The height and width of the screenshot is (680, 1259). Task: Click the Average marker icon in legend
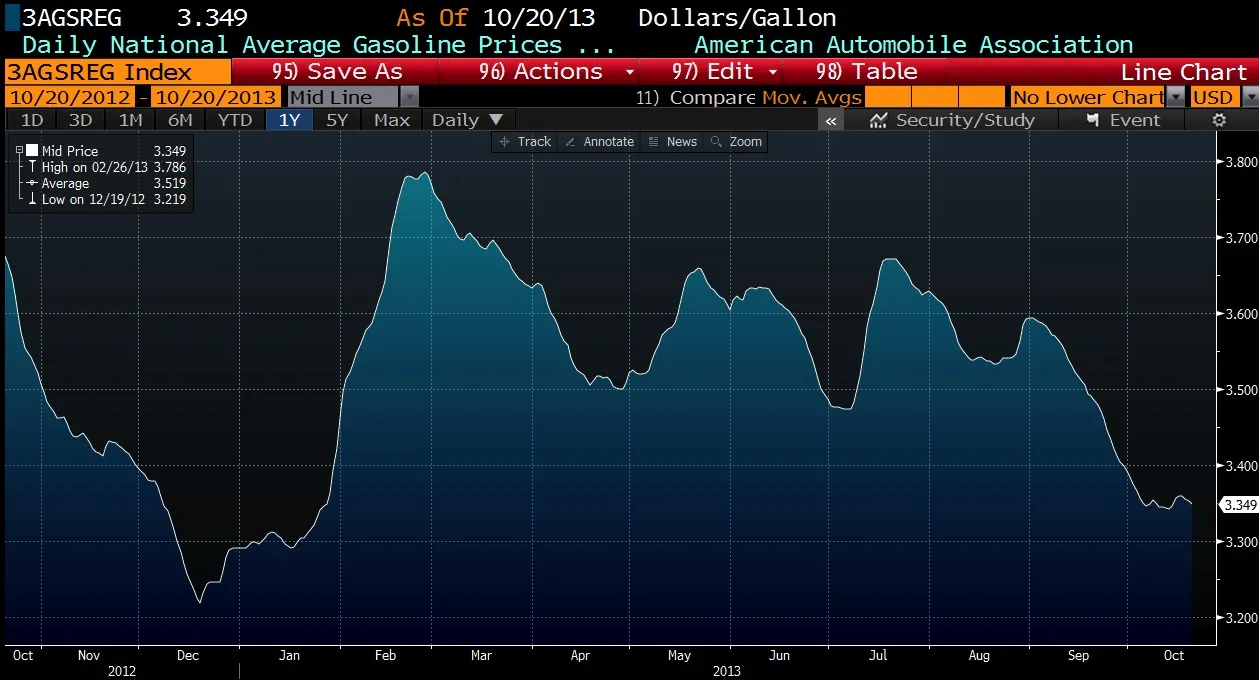pos(32,183)
